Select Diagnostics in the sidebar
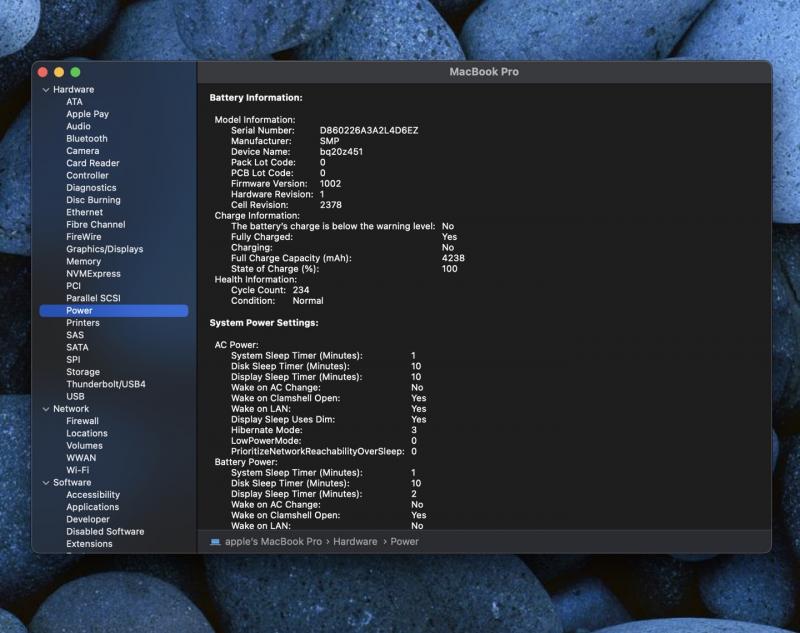Screen dimensions: 800x633 pos(91,188)
